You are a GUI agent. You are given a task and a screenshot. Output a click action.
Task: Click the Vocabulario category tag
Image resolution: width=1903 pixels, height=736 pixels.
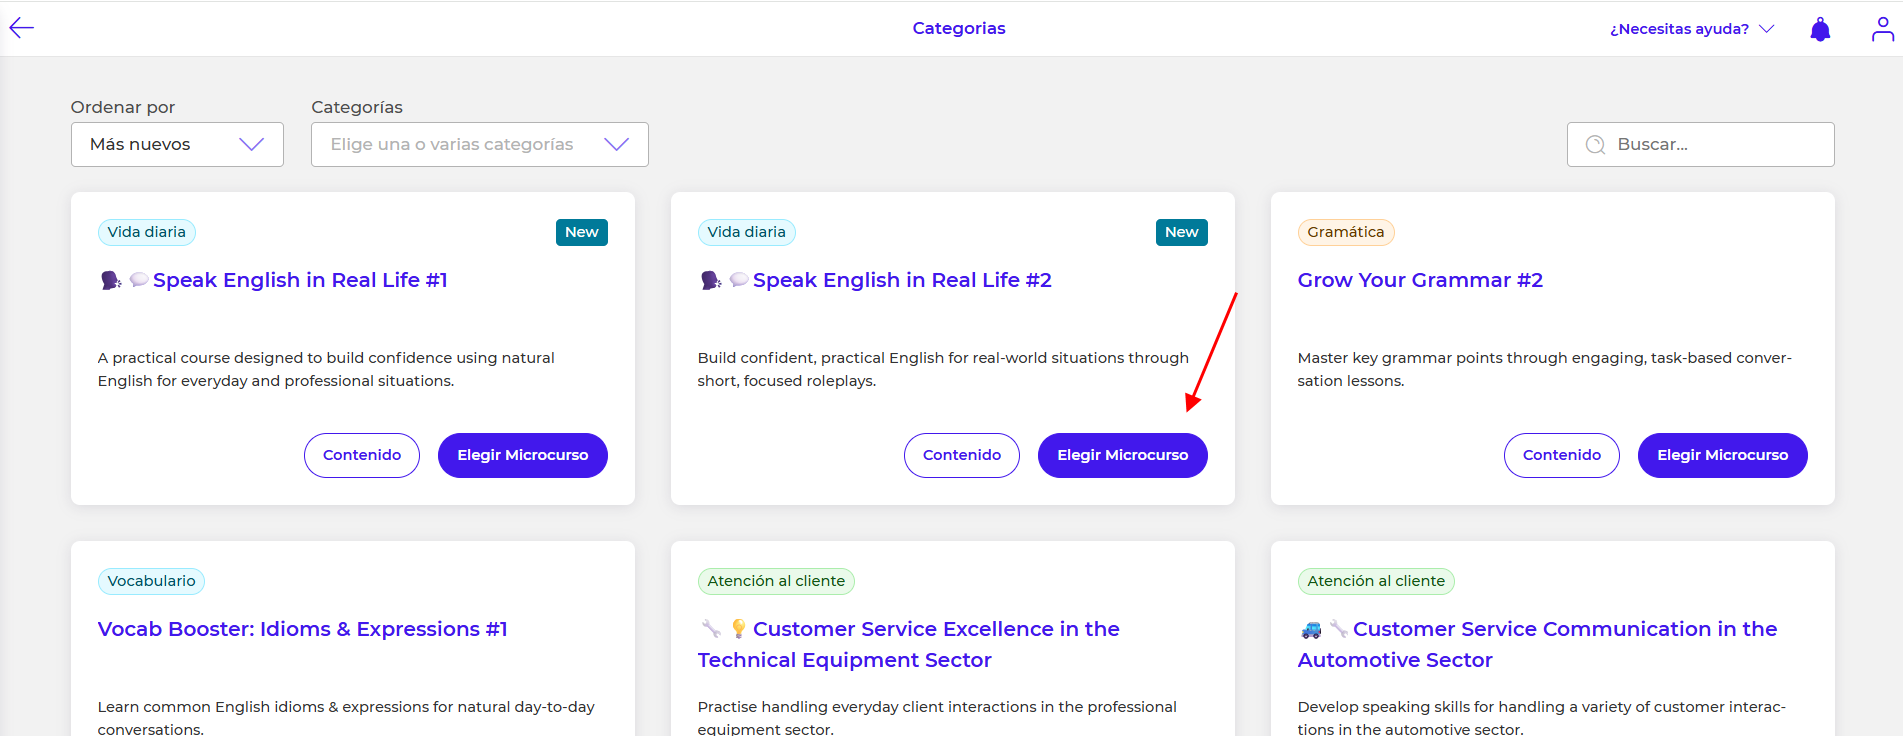(151, 581)
